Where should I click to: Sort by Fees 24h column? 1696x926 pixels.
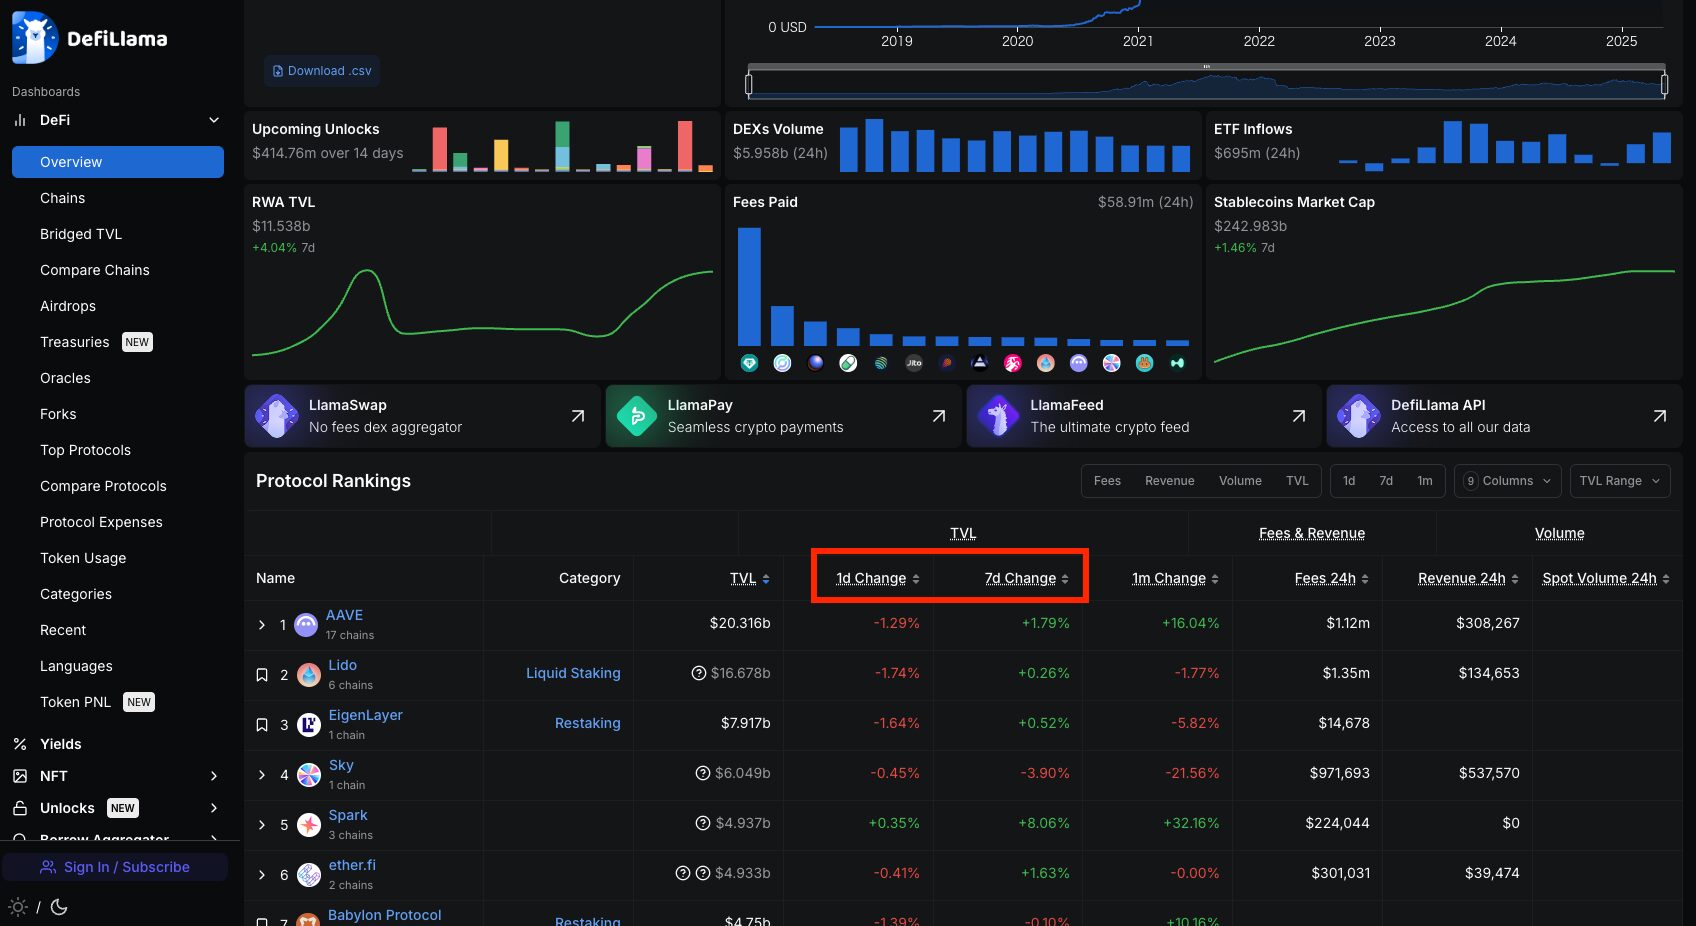point(1331,578)
